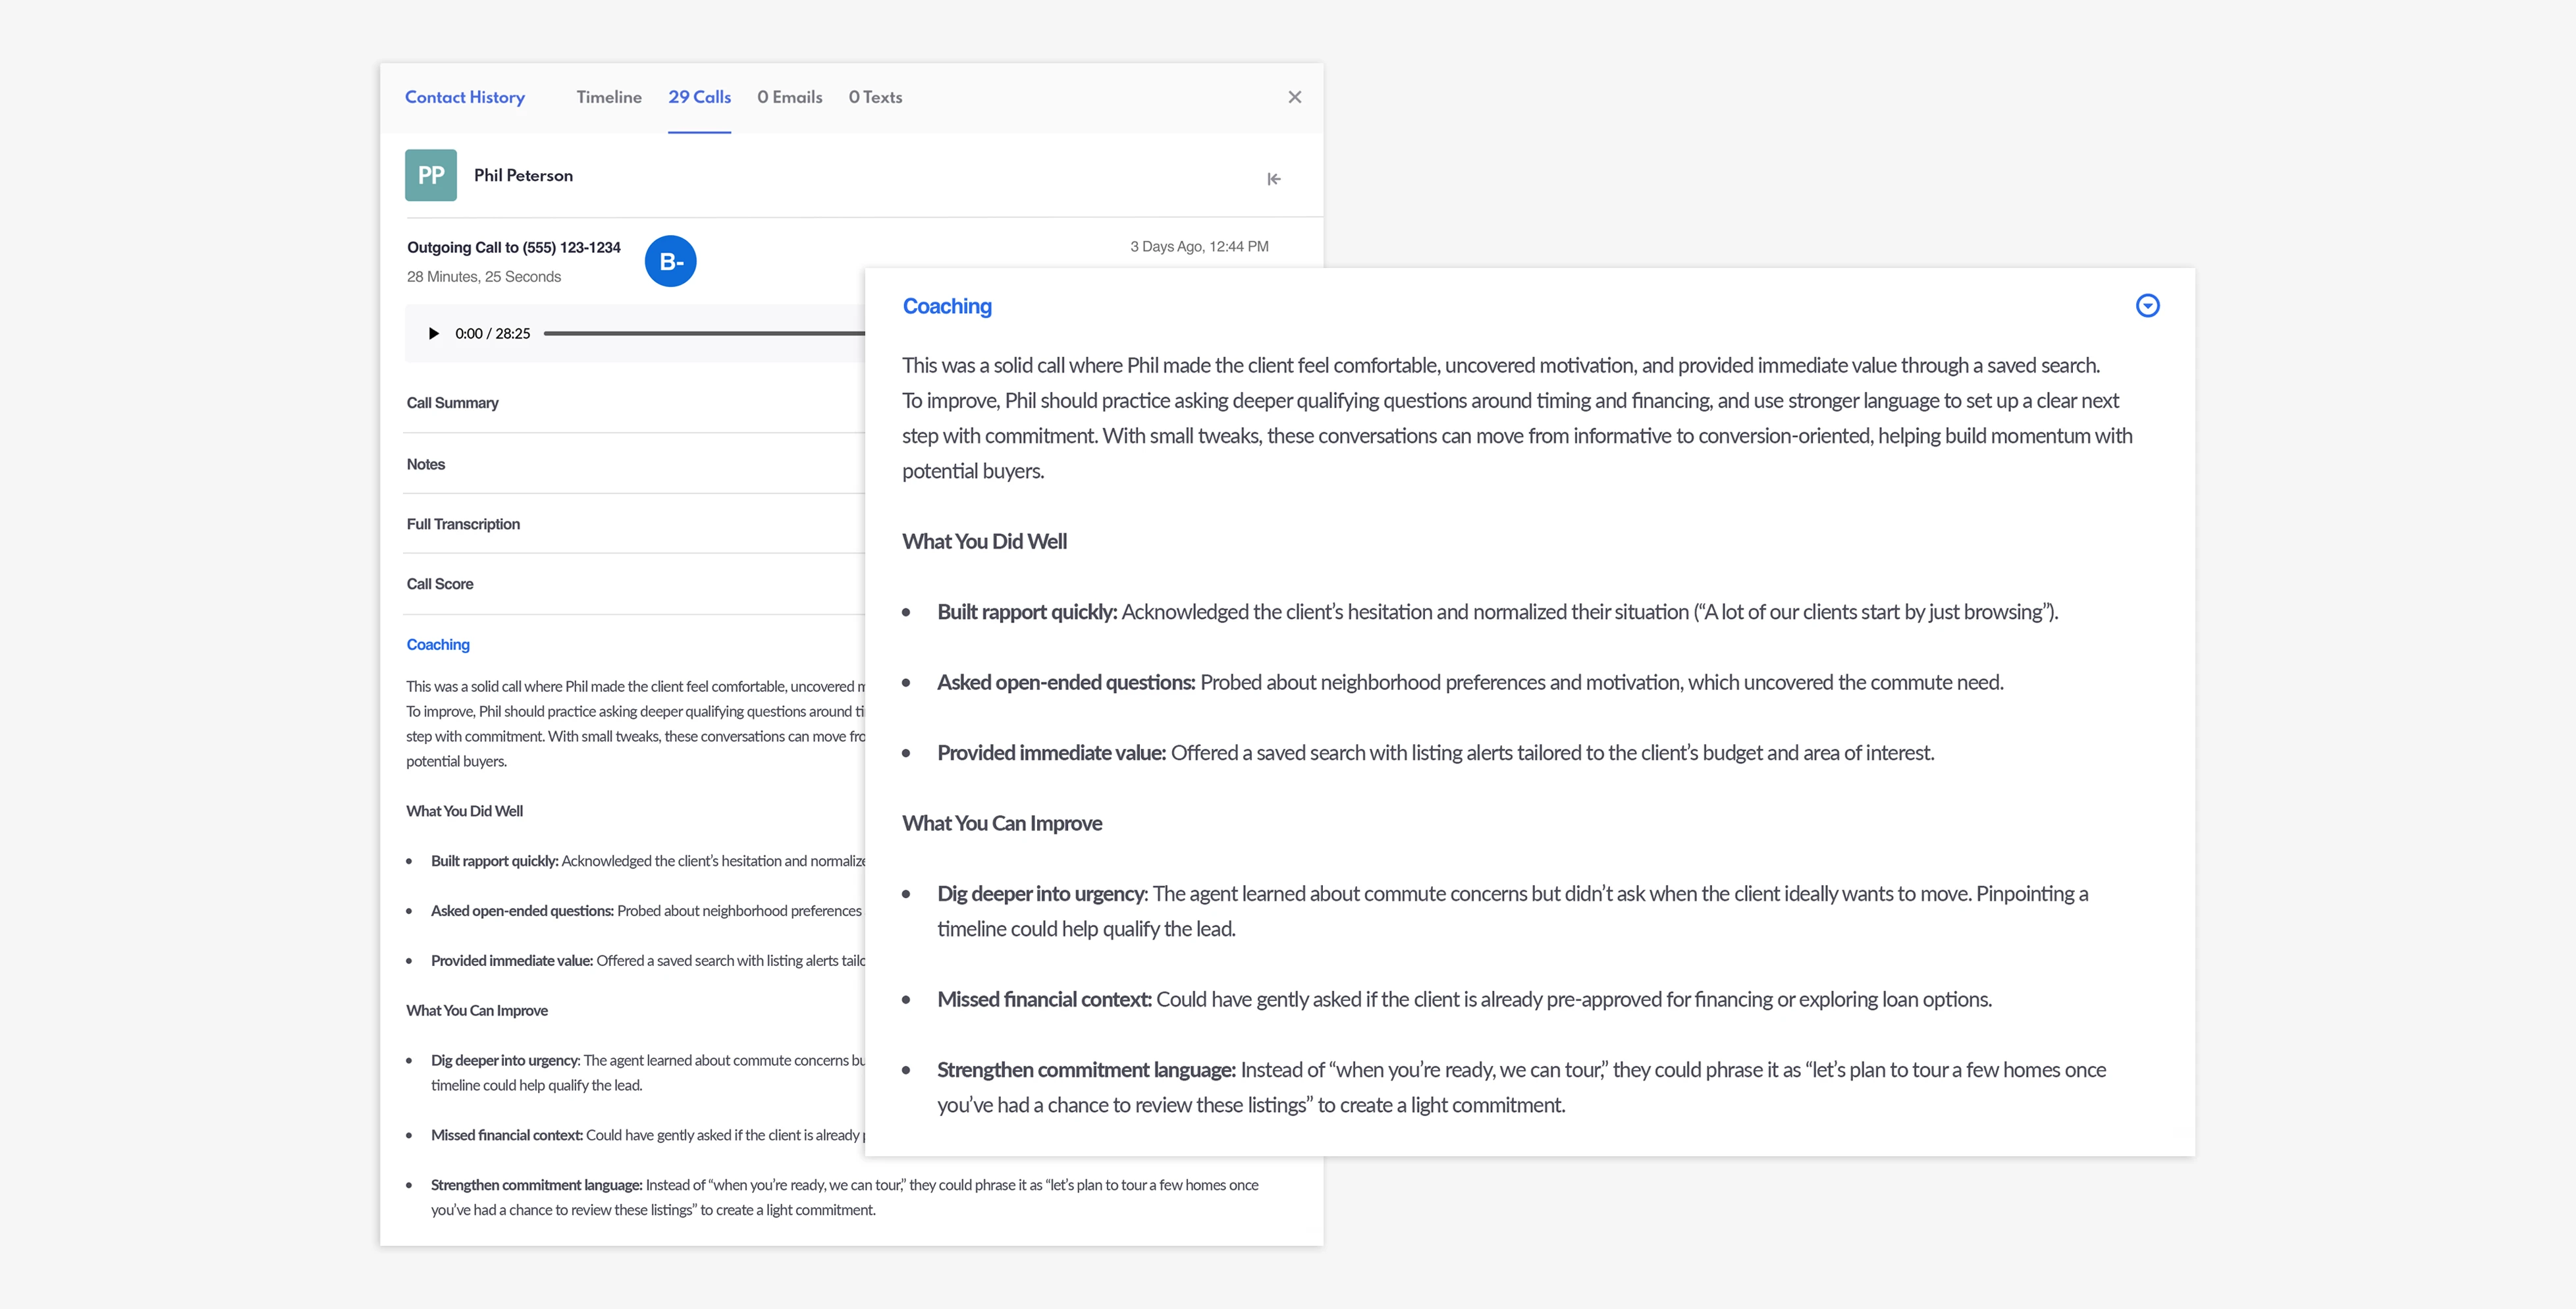Close the Contact History panel
Image resolution: width=2576 pixels, height=1309 pixels.
coord(1294,97)
